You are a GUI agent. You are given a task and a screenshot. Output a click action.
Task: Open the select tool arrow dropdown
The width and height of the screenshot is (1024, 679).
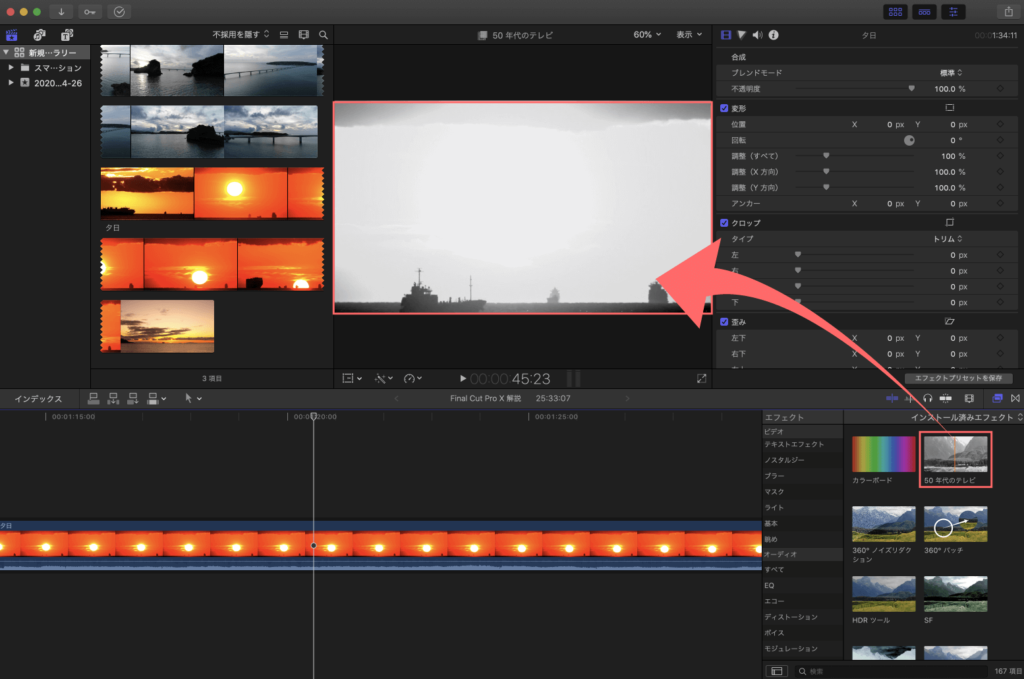tap(193, 398)
